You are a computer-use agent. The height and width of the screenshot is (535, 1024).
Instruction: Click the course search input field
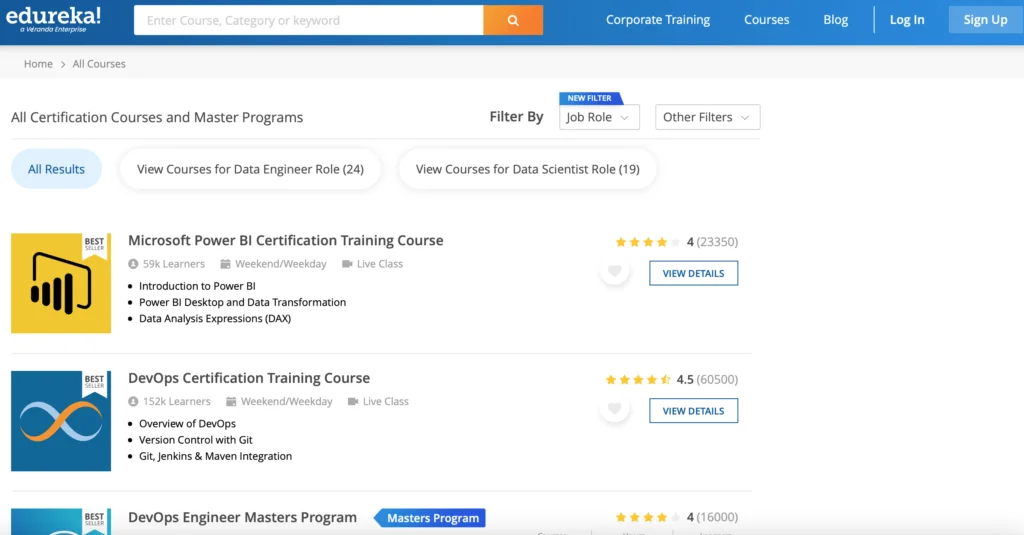pos(308,20)
